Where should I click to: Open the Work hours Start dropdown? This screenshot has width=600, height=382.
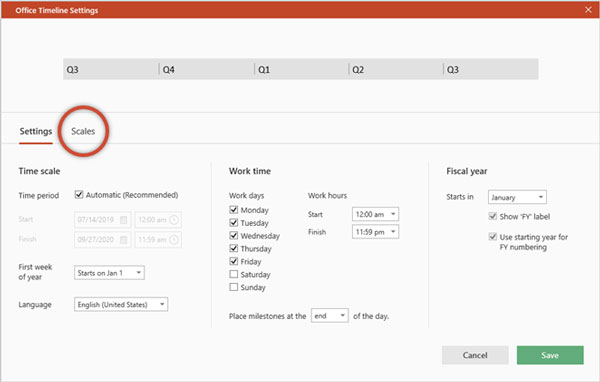coord(375,214)
